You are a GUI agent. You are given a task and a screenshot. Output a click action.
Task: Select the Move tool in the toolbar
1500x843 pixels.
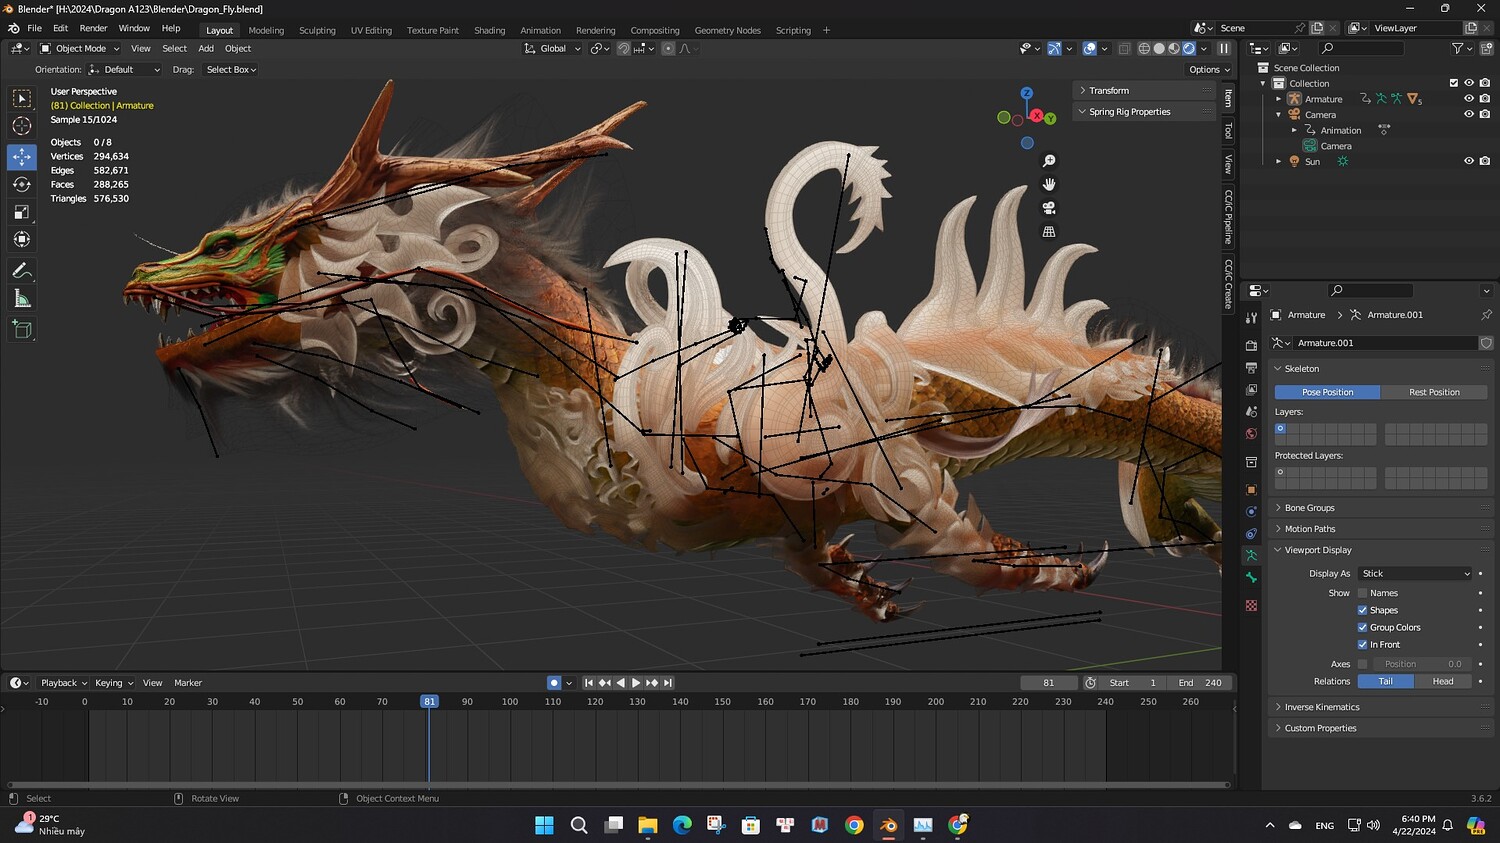(22, 157)
